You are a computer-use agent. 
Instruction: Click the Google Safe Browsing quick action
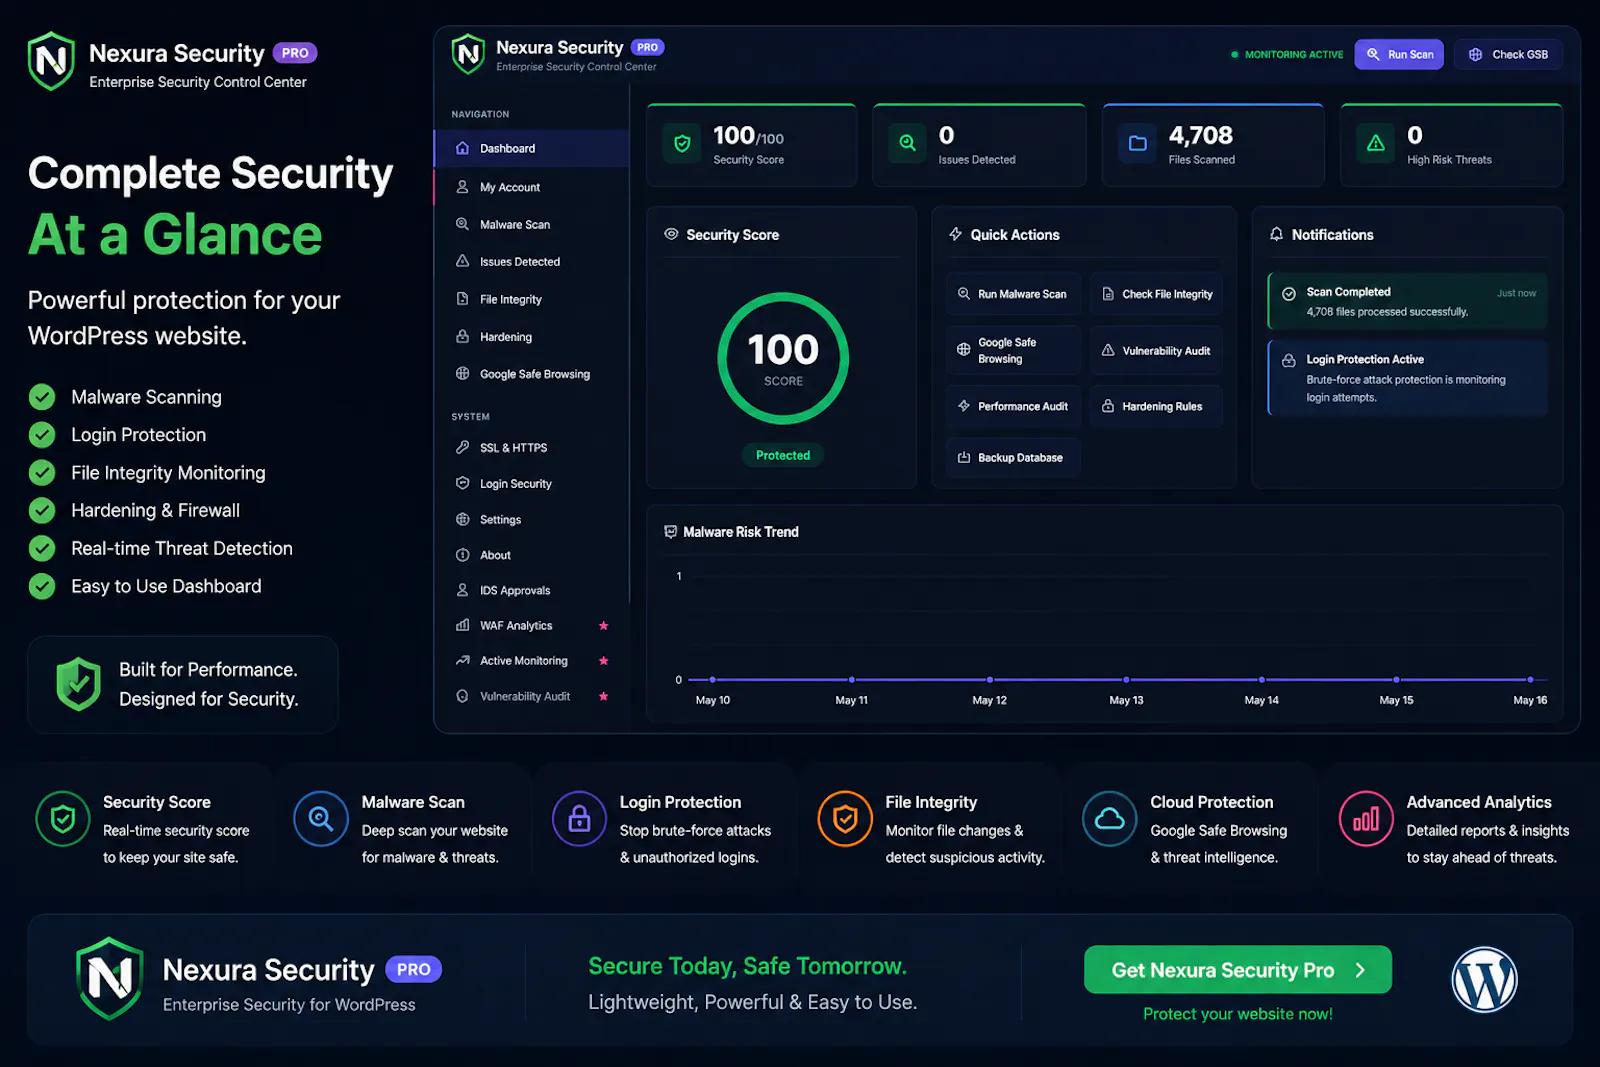1013,350
